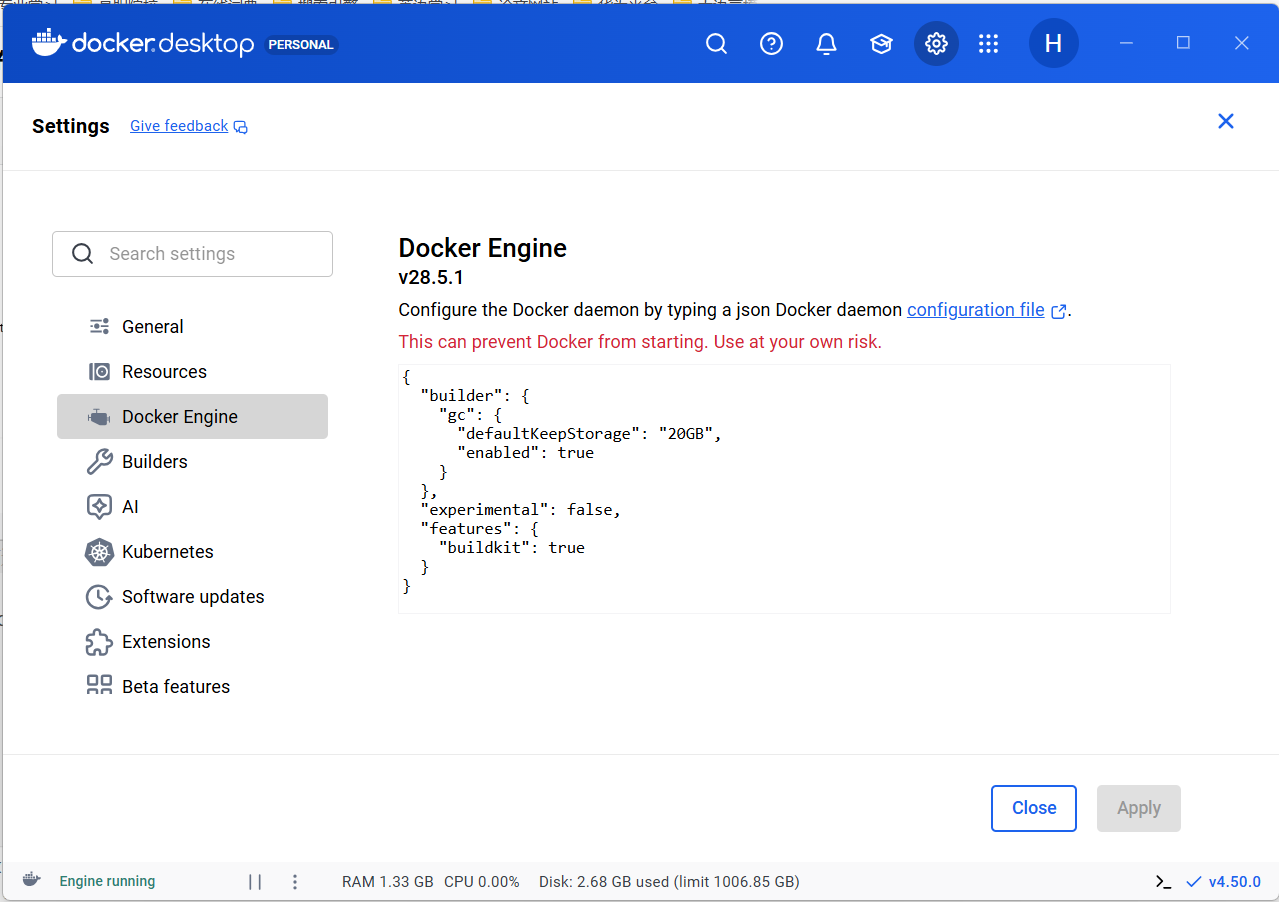Open Software updates section
Screen dimensions: 1279x902
(x=192, y=596)
